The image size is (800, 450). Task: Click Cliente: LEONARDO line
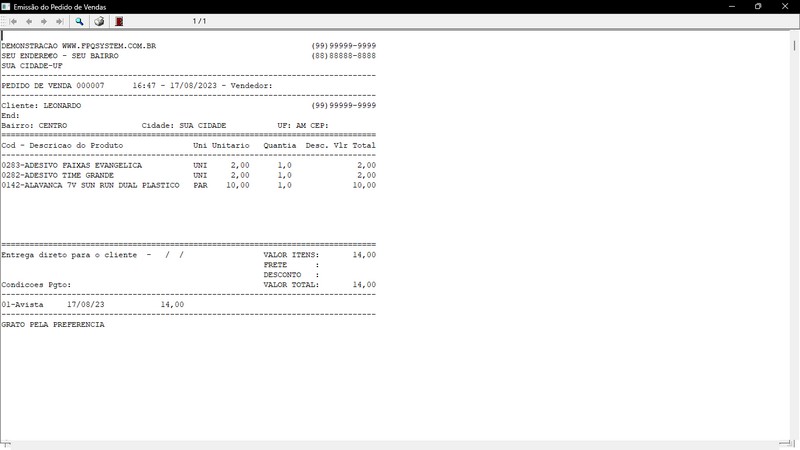[x=41, y=106]
